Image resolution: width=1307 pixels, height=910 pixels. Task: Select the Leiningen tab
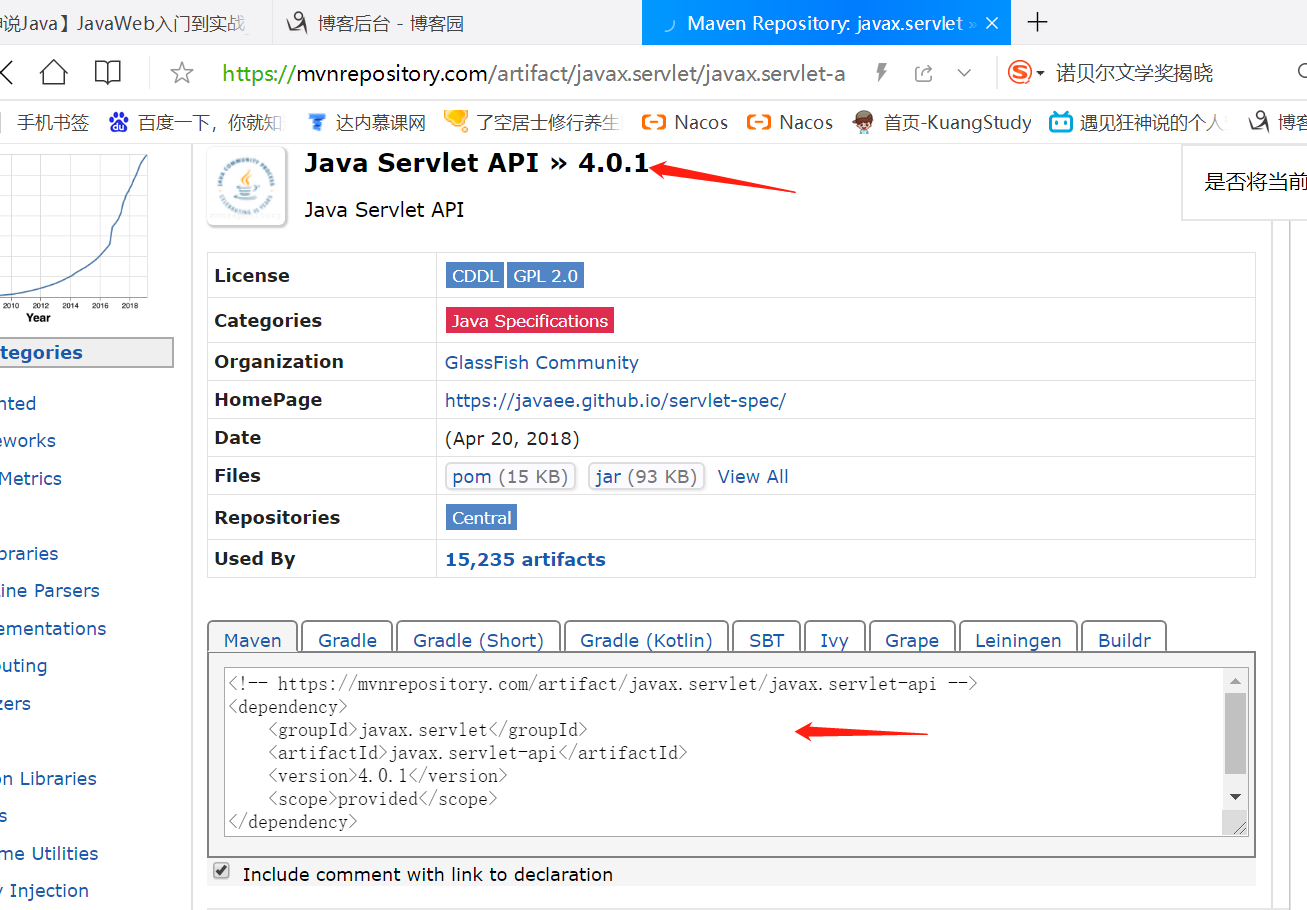1018,640
